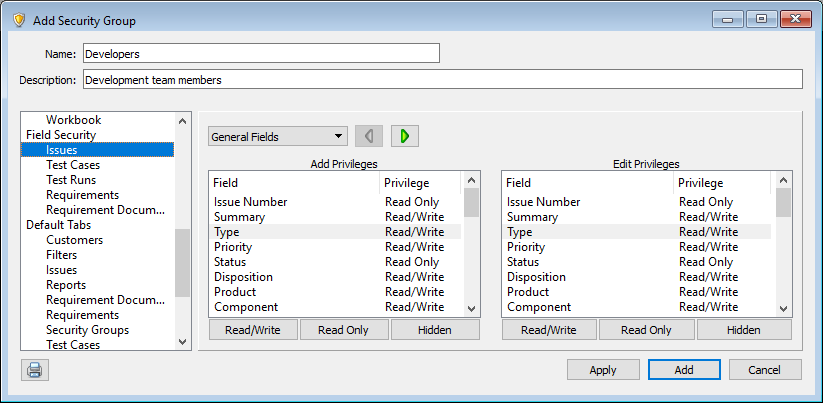Select Test Runs in the tree
Screen dimensions: 823x403
[70, 180]
